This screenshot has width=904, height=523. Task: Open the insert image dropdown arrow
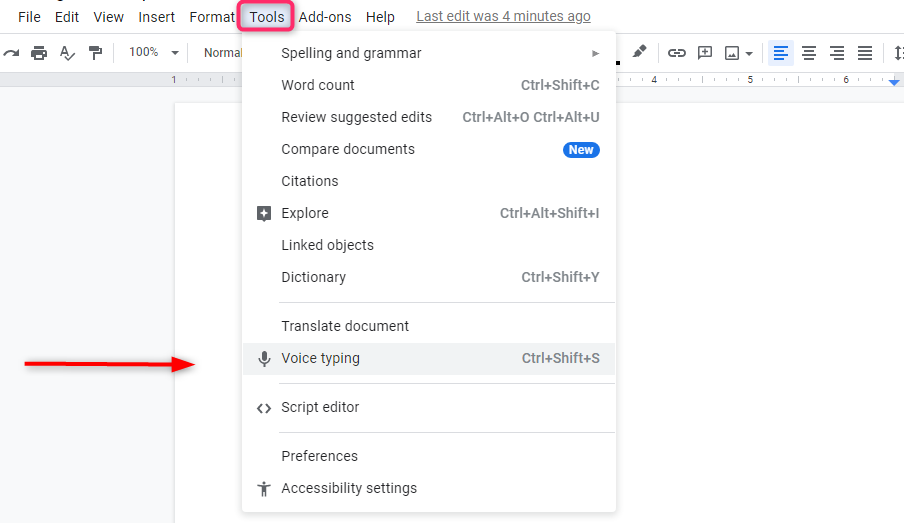(x=749, y=54)
